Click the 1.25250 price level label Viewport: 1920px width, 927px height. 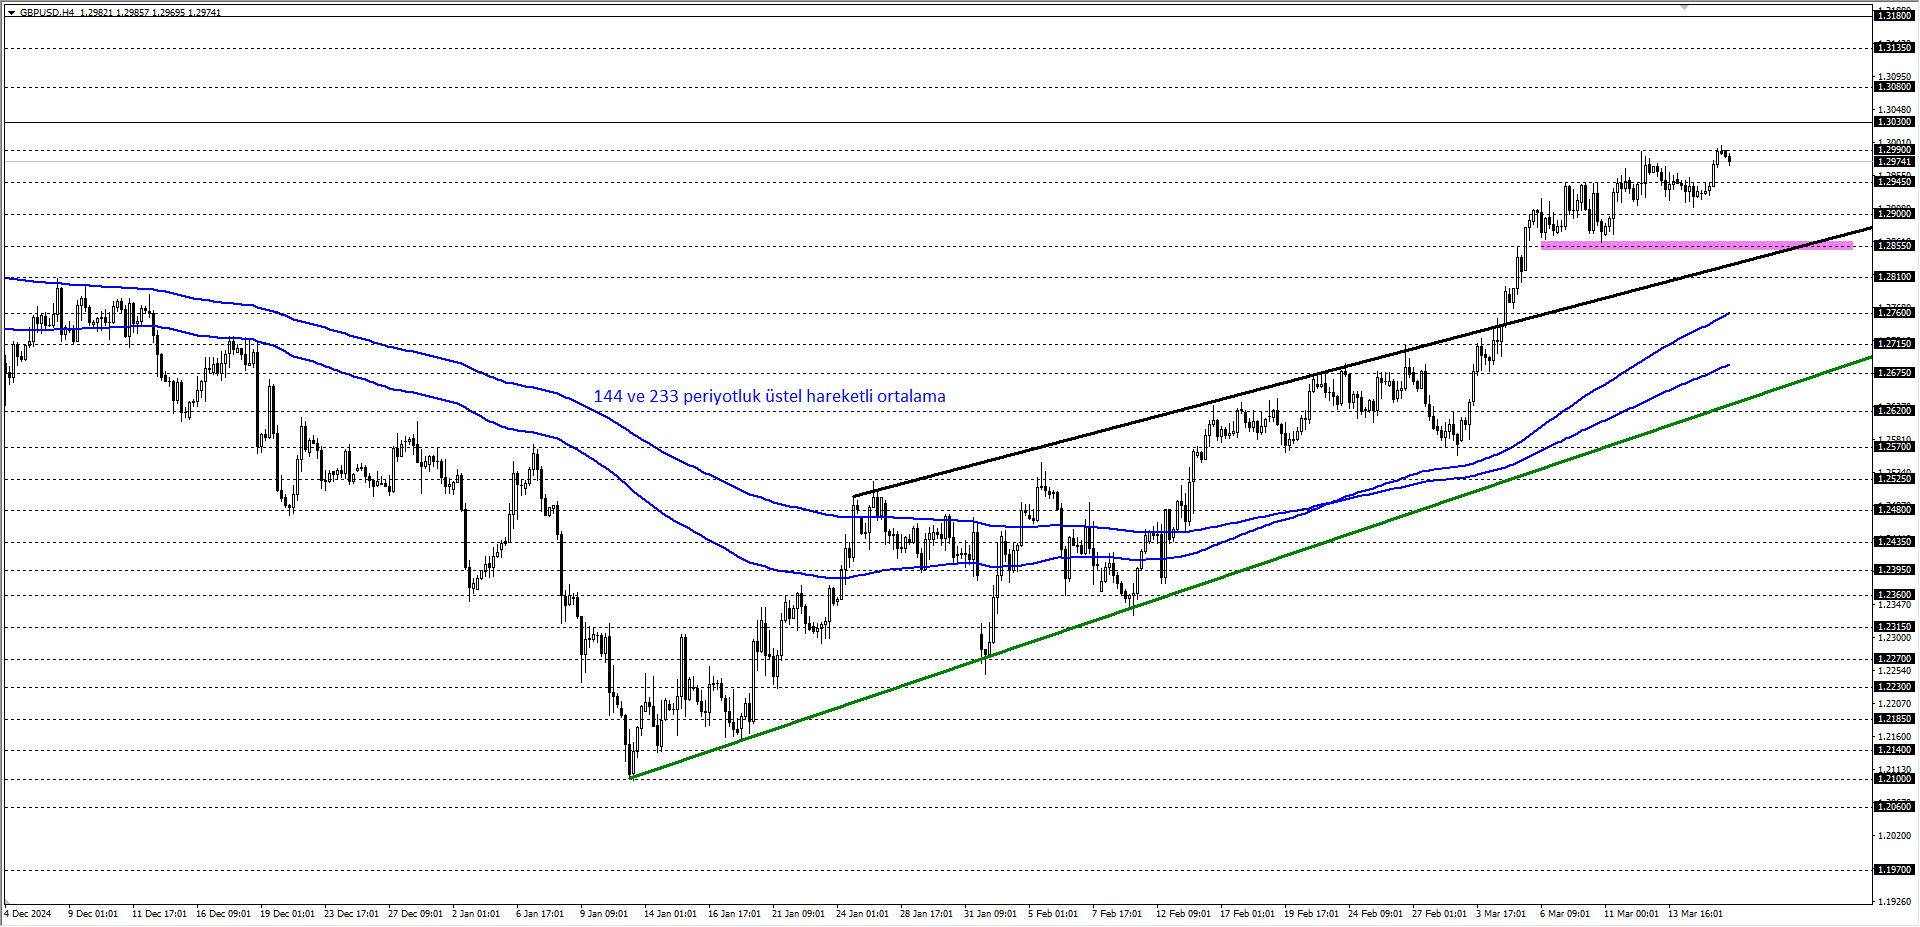coord(1894,479)
